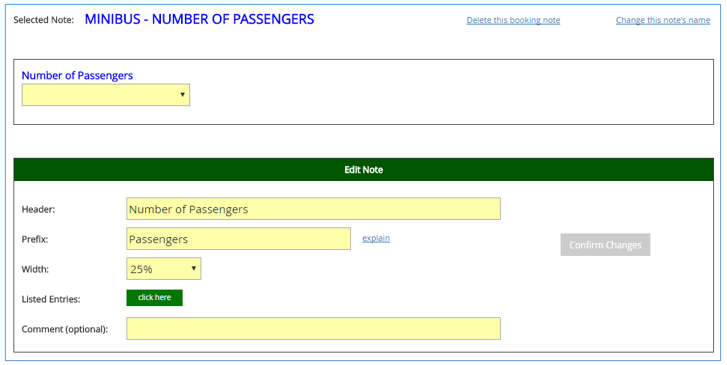The image size is (727, 365).
Task: Open the Change this note's name link
Action: point(663,20)
